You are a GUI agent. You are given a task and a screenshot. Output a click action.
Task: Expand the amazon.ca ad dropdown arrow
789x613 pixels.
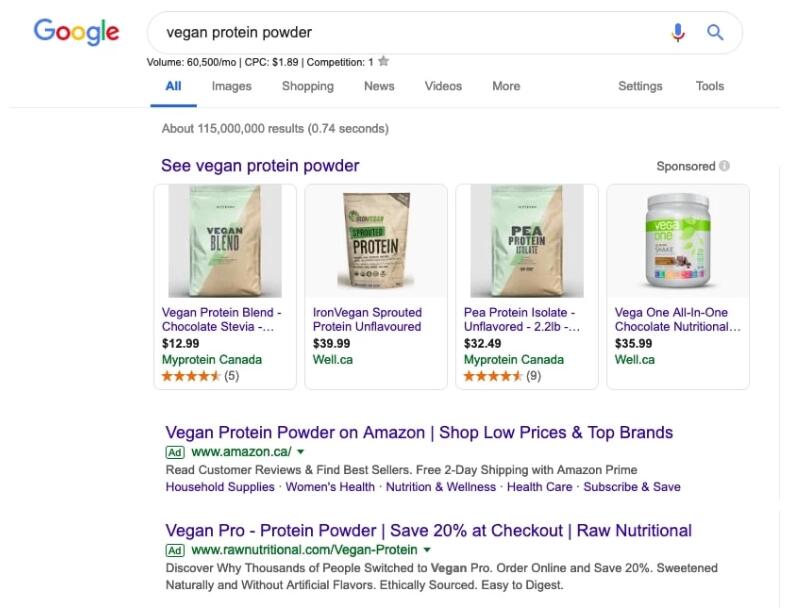tap(300, 452)
